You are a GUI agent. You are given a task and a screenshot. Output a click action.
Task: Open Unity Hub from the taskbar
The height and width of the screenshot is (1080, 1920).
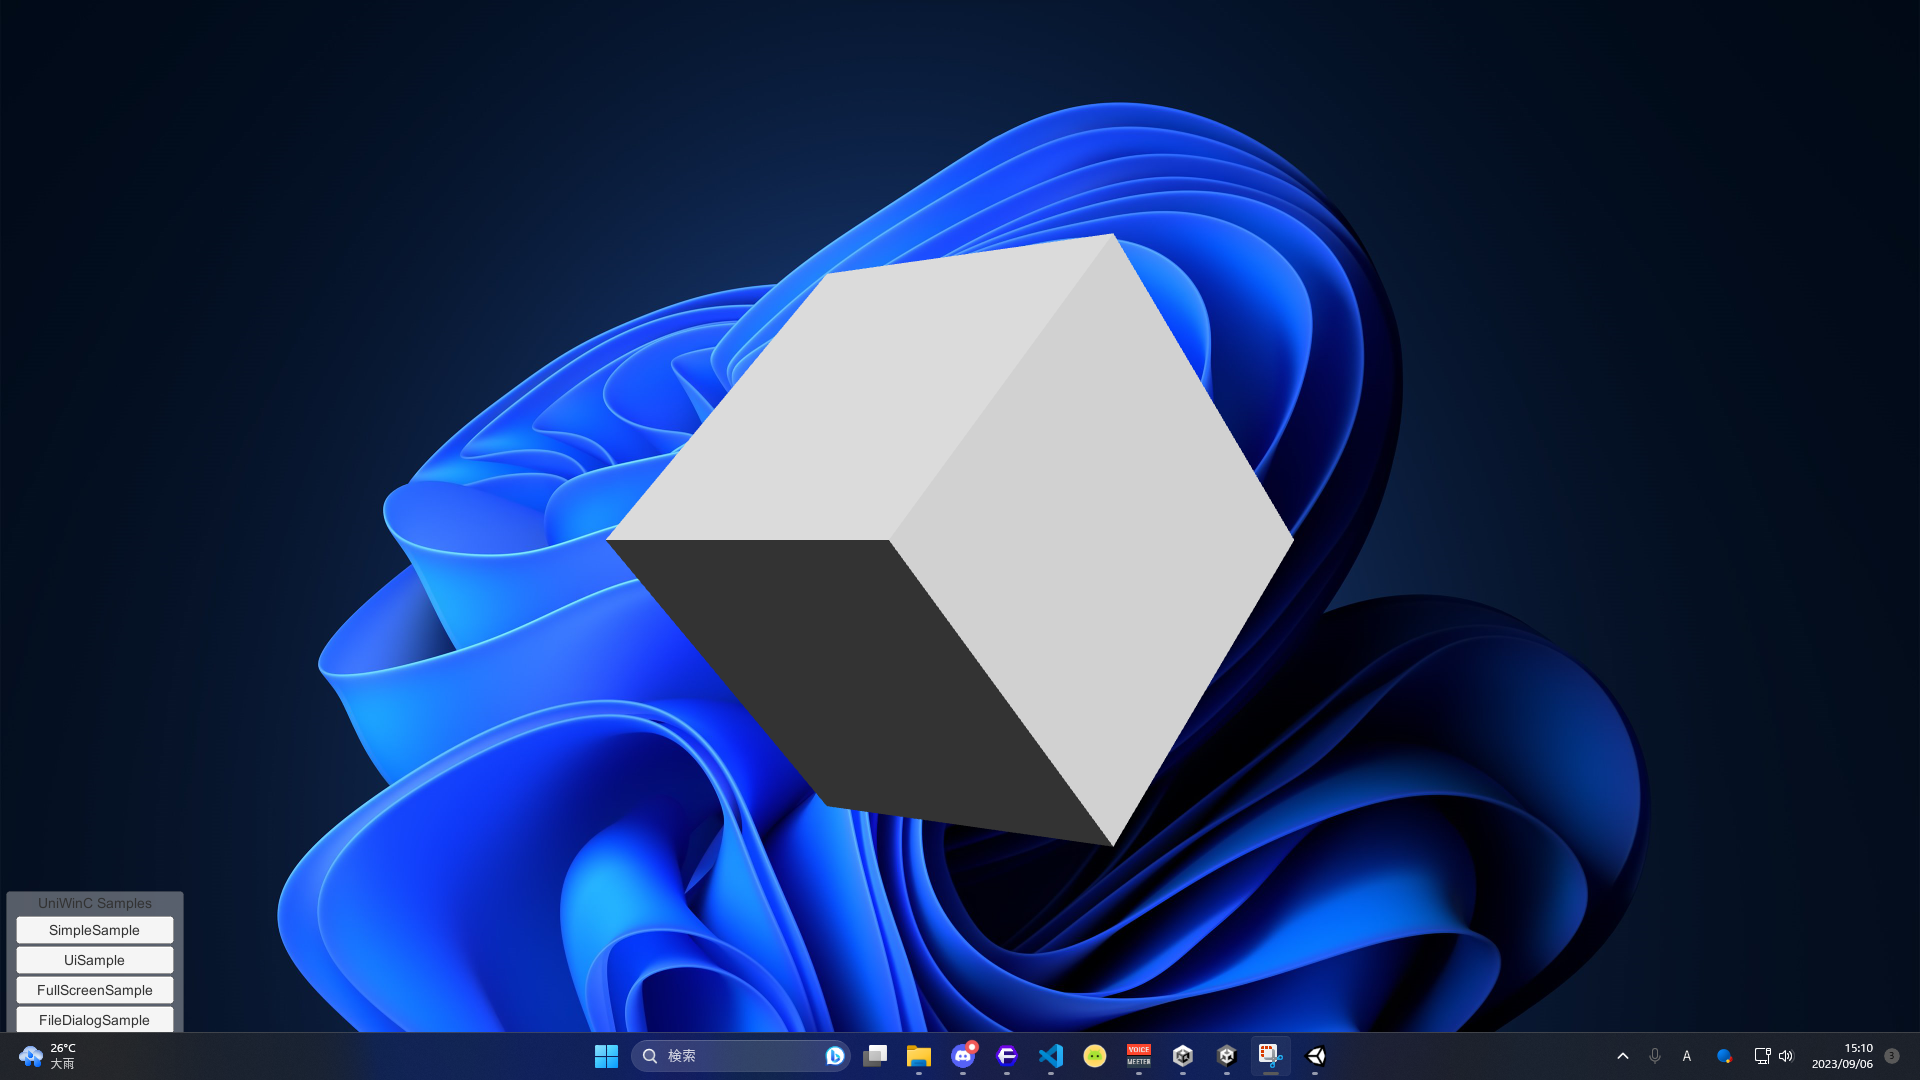1183,1055
